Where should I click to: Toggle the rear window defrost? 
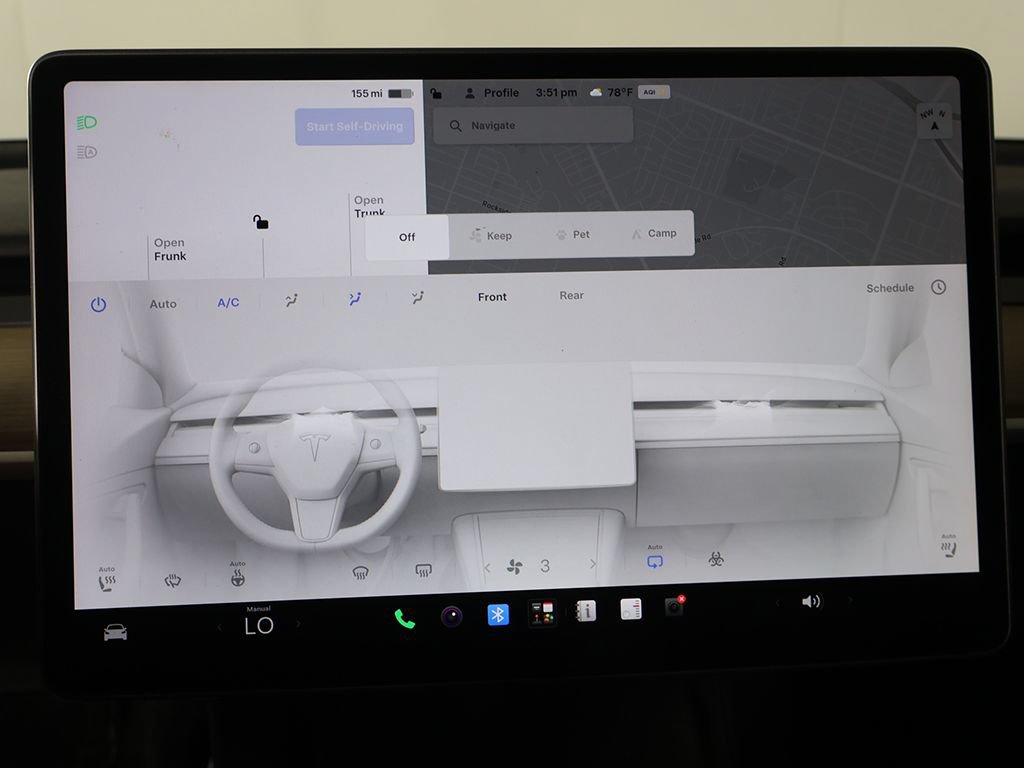[x=423, y=571]
